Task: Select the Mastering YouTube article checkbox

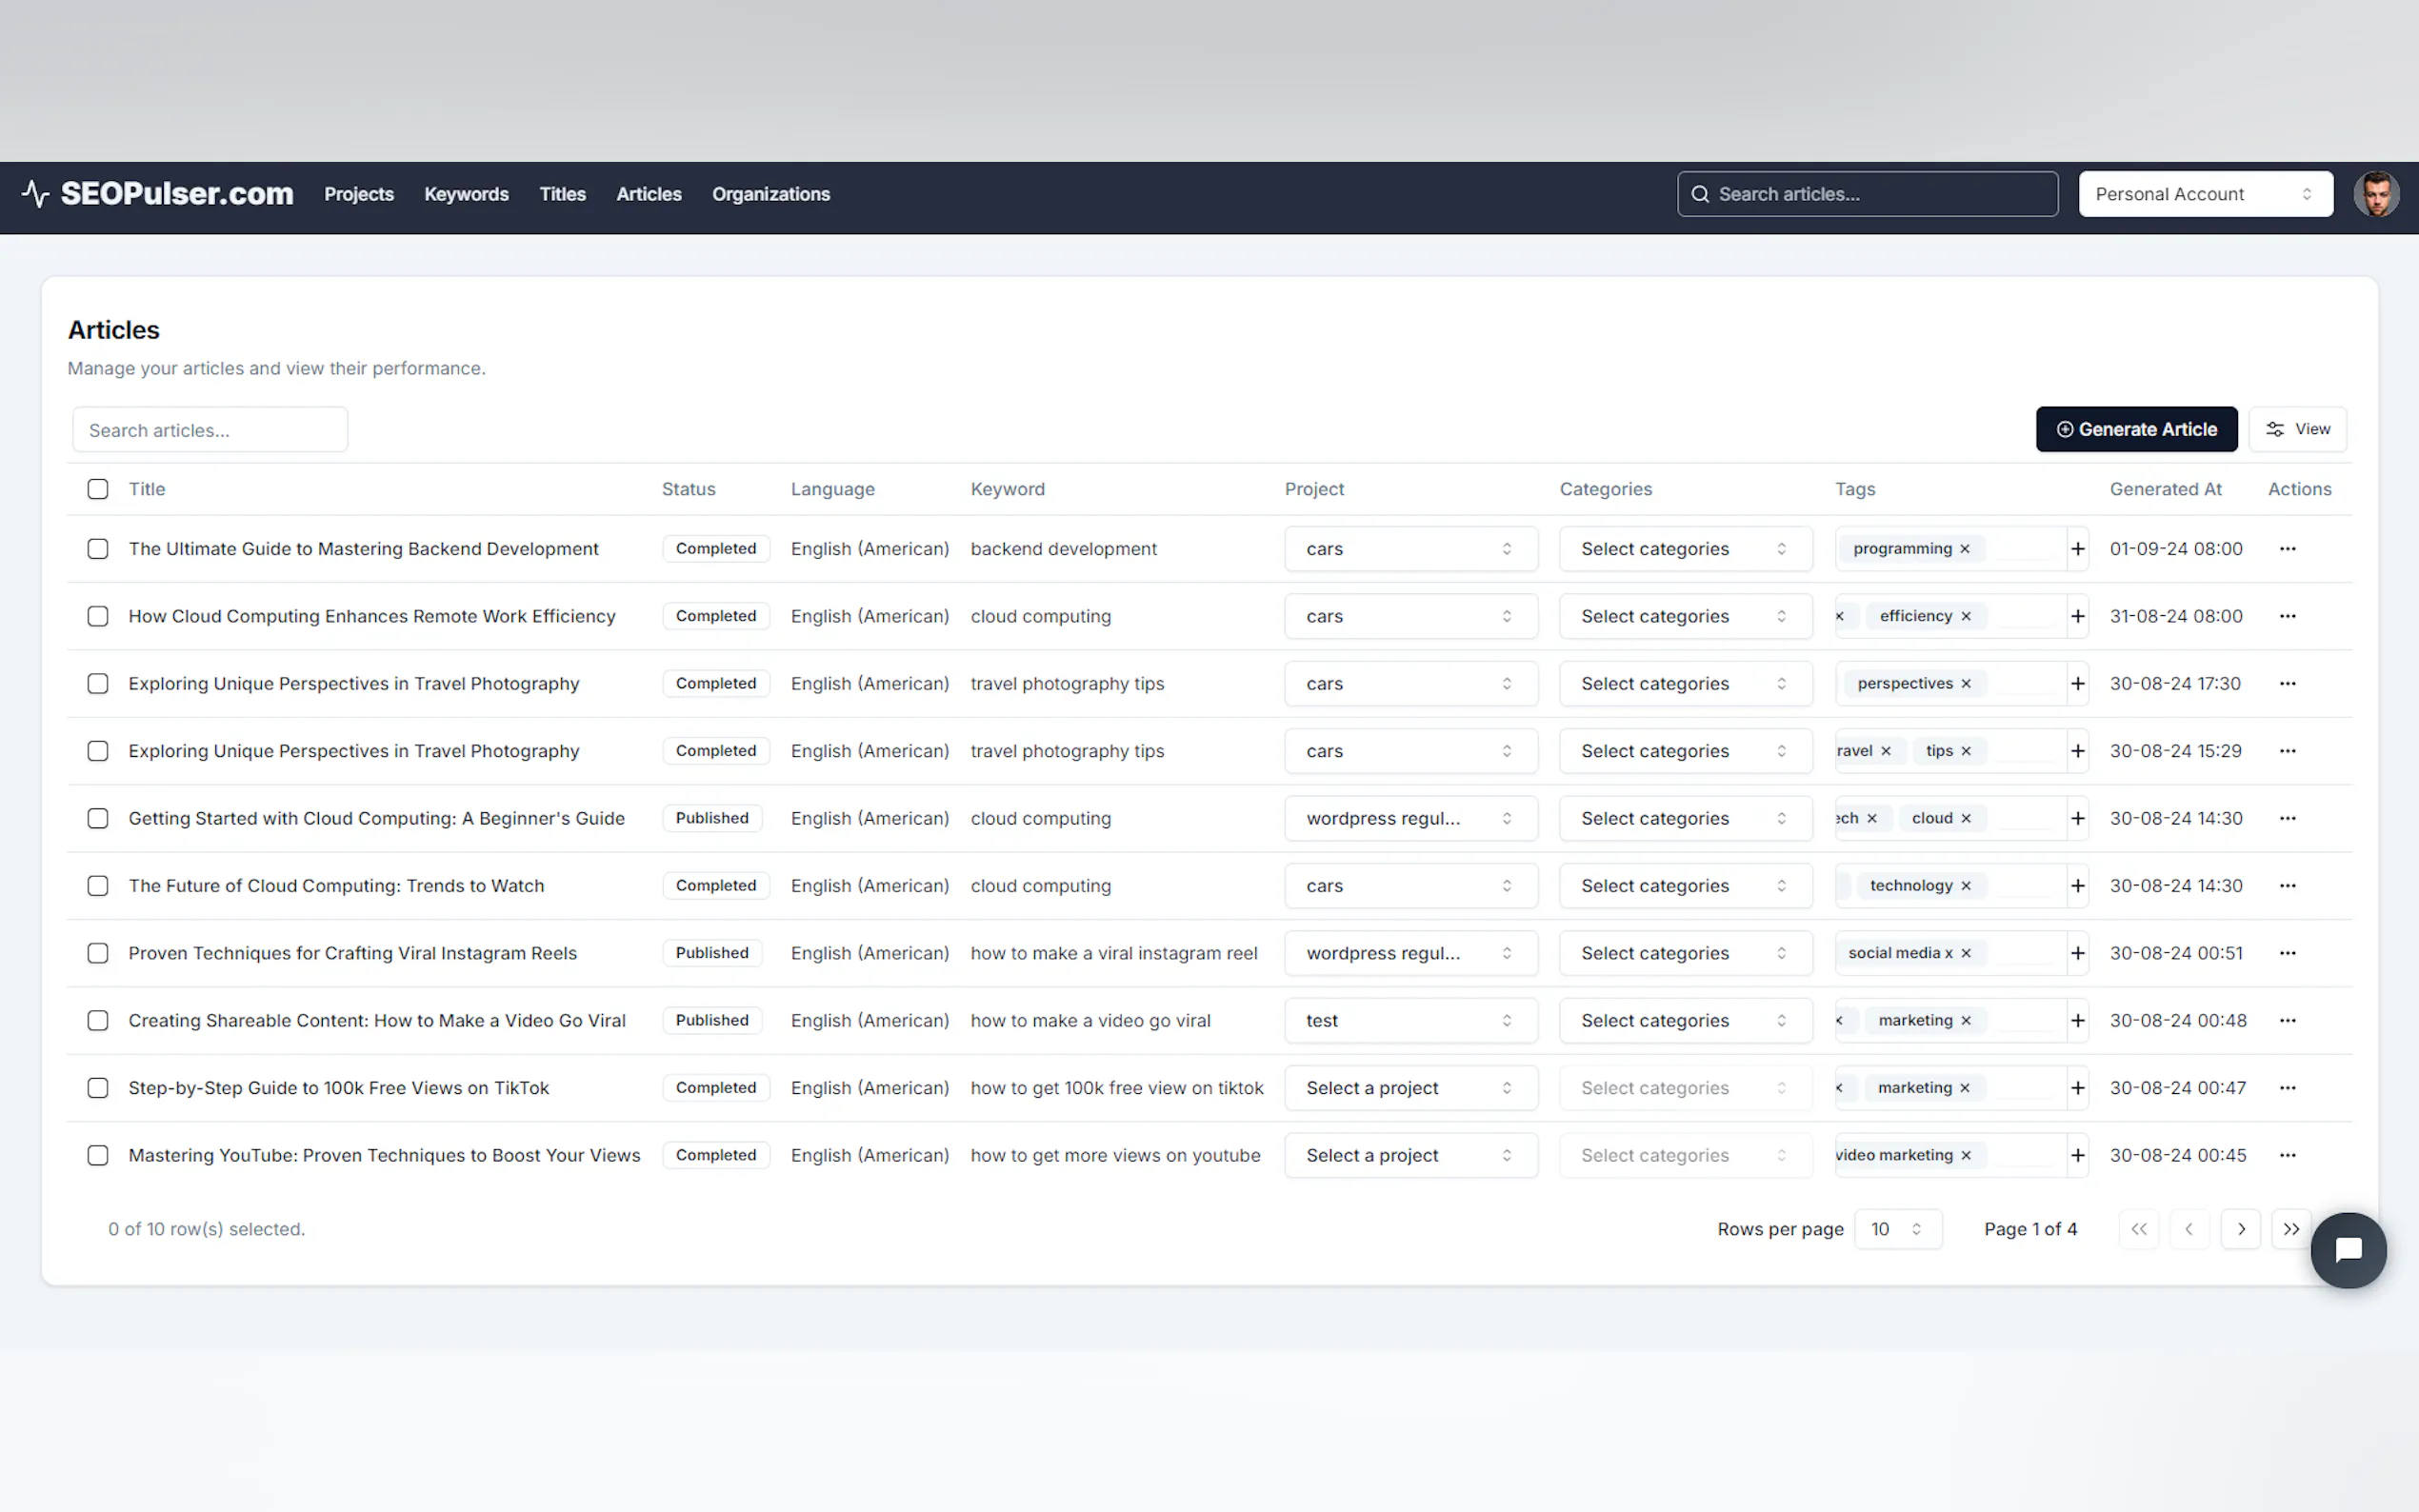Action: [x=98, y=1155]
